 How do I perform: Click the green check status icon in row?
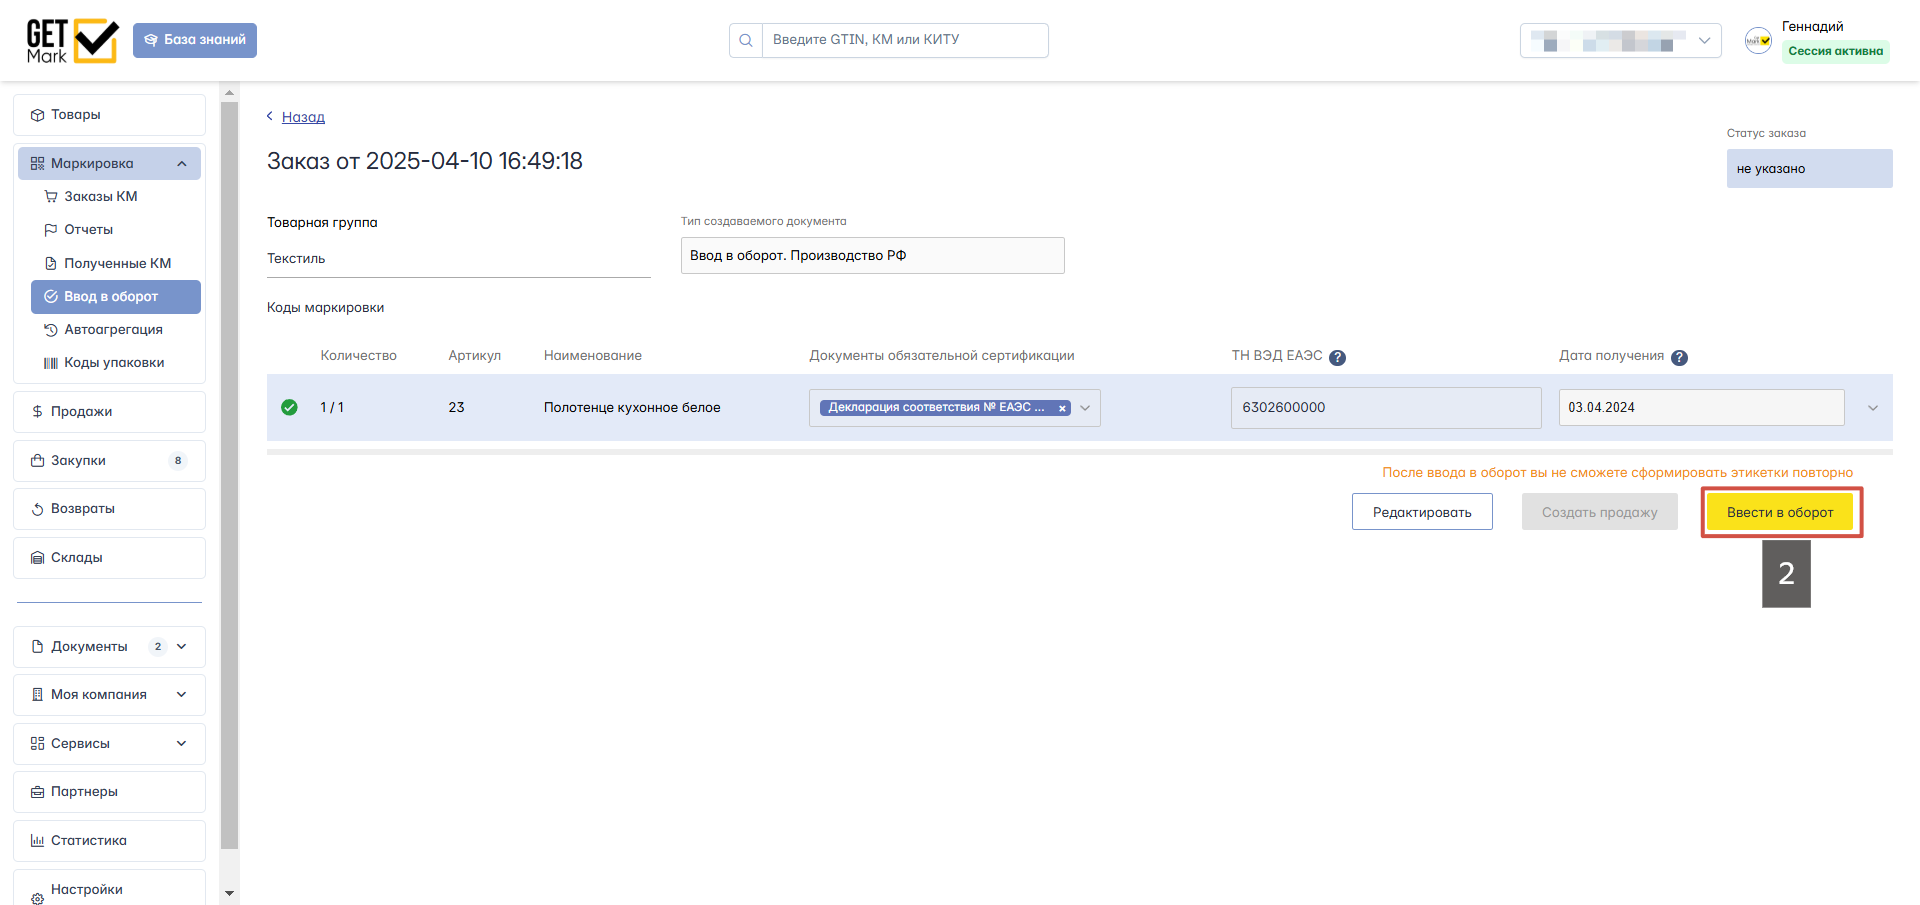coord(289,408)
